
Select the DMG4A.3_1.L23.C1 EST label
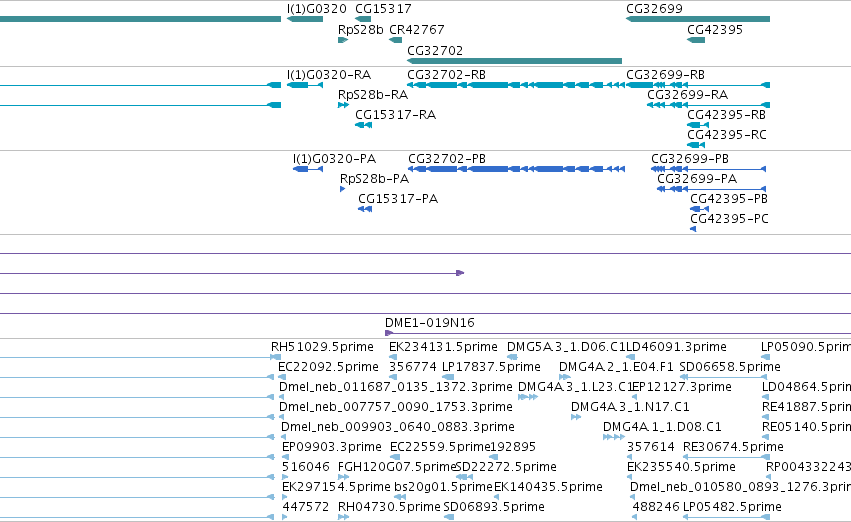click(575, 387)
